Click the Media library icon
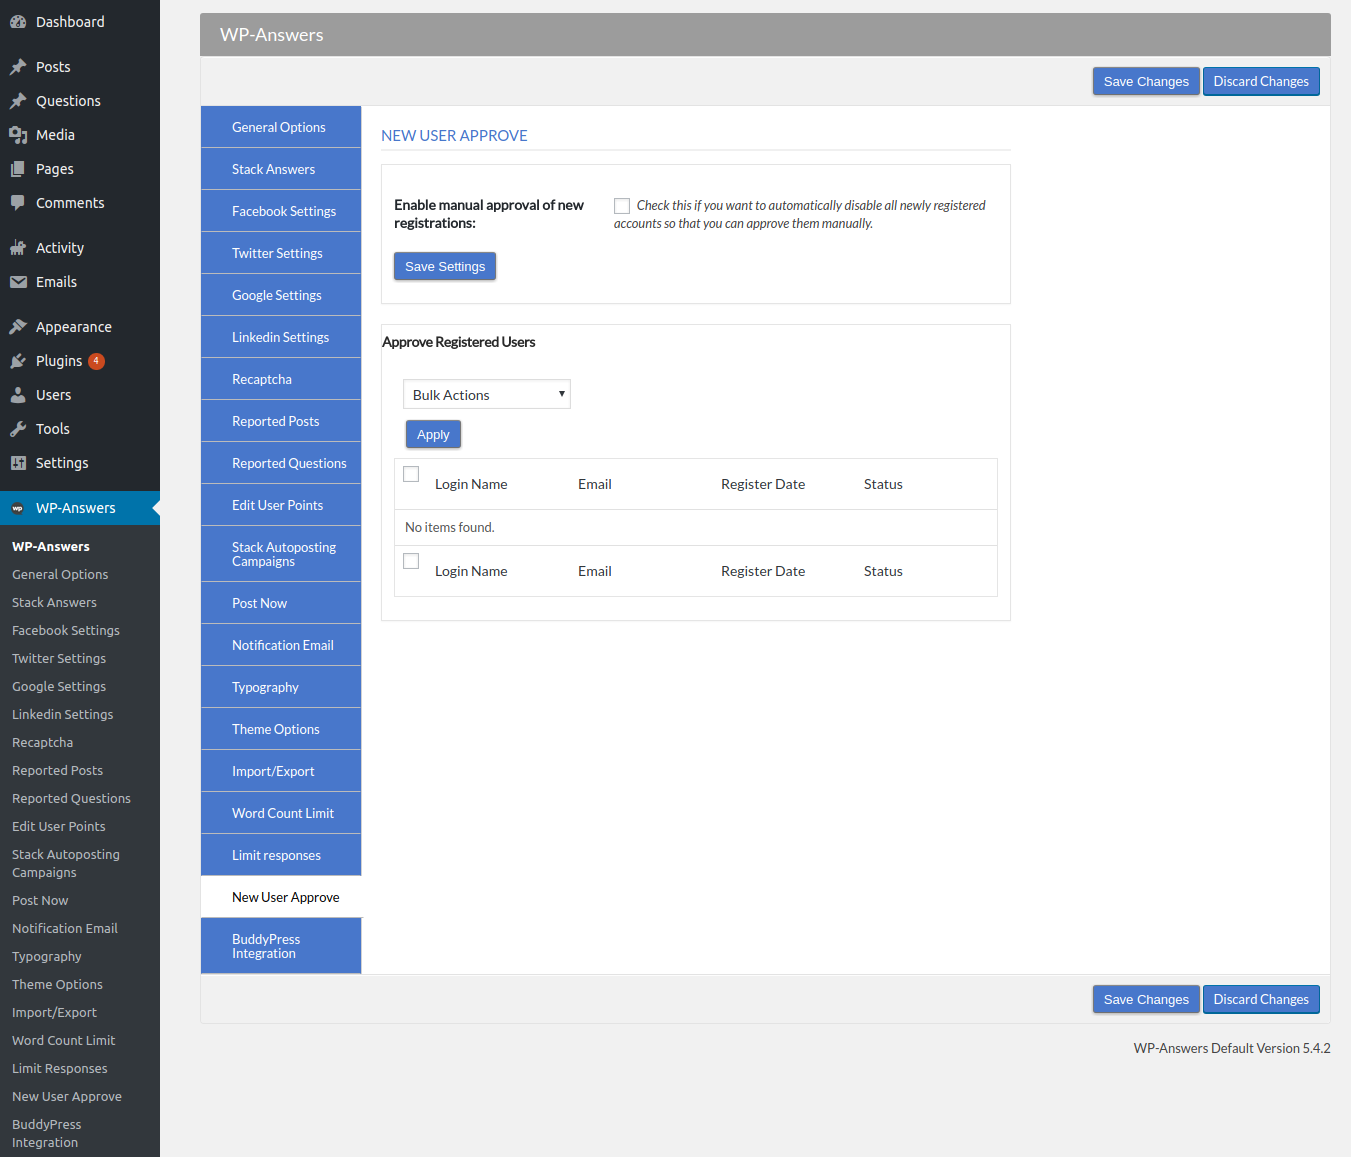Image resolution: width=1351 pixels, height=1157 pixels. tap(18, 135)
